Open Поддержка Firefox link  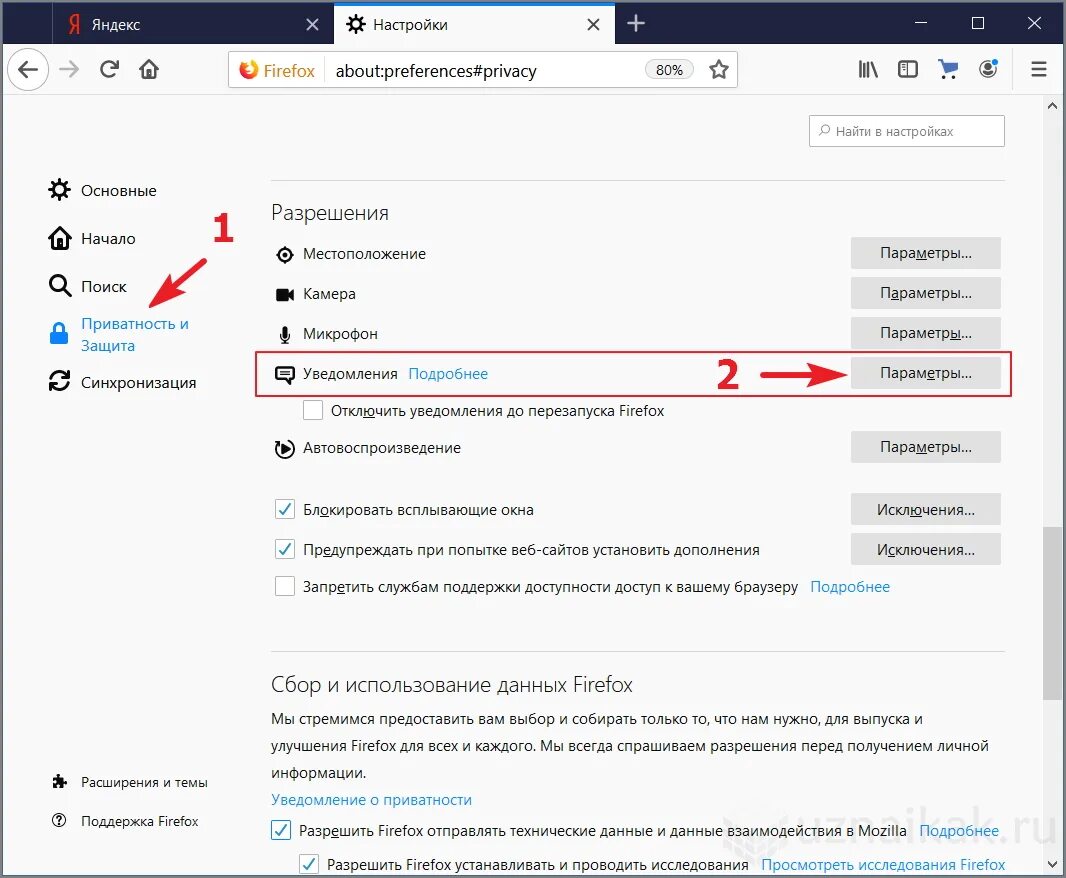pyautogui.click(x=125, y=821)
